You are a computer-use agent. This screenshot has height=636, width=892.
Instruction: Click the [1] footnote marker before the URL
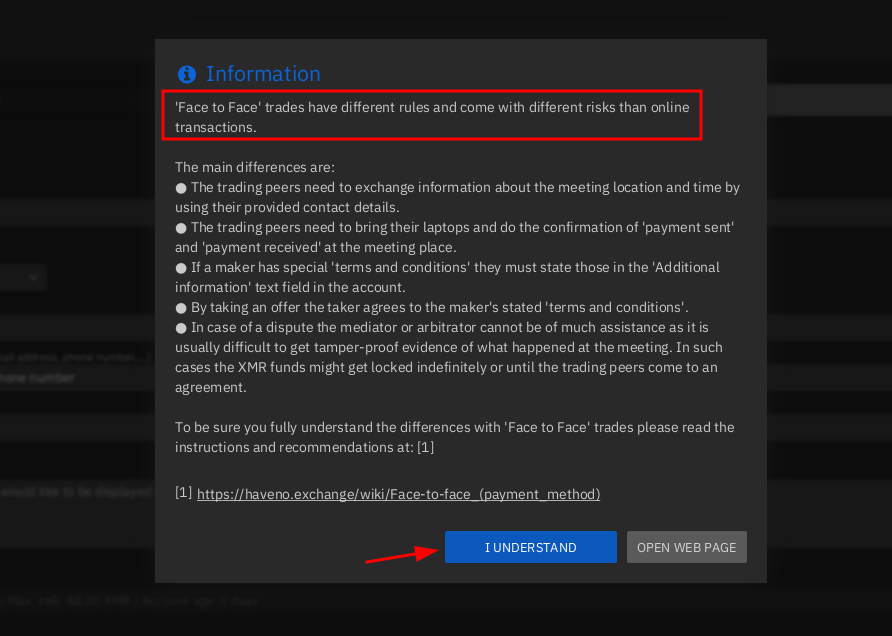pyautogui.click(x=183, y=493)
